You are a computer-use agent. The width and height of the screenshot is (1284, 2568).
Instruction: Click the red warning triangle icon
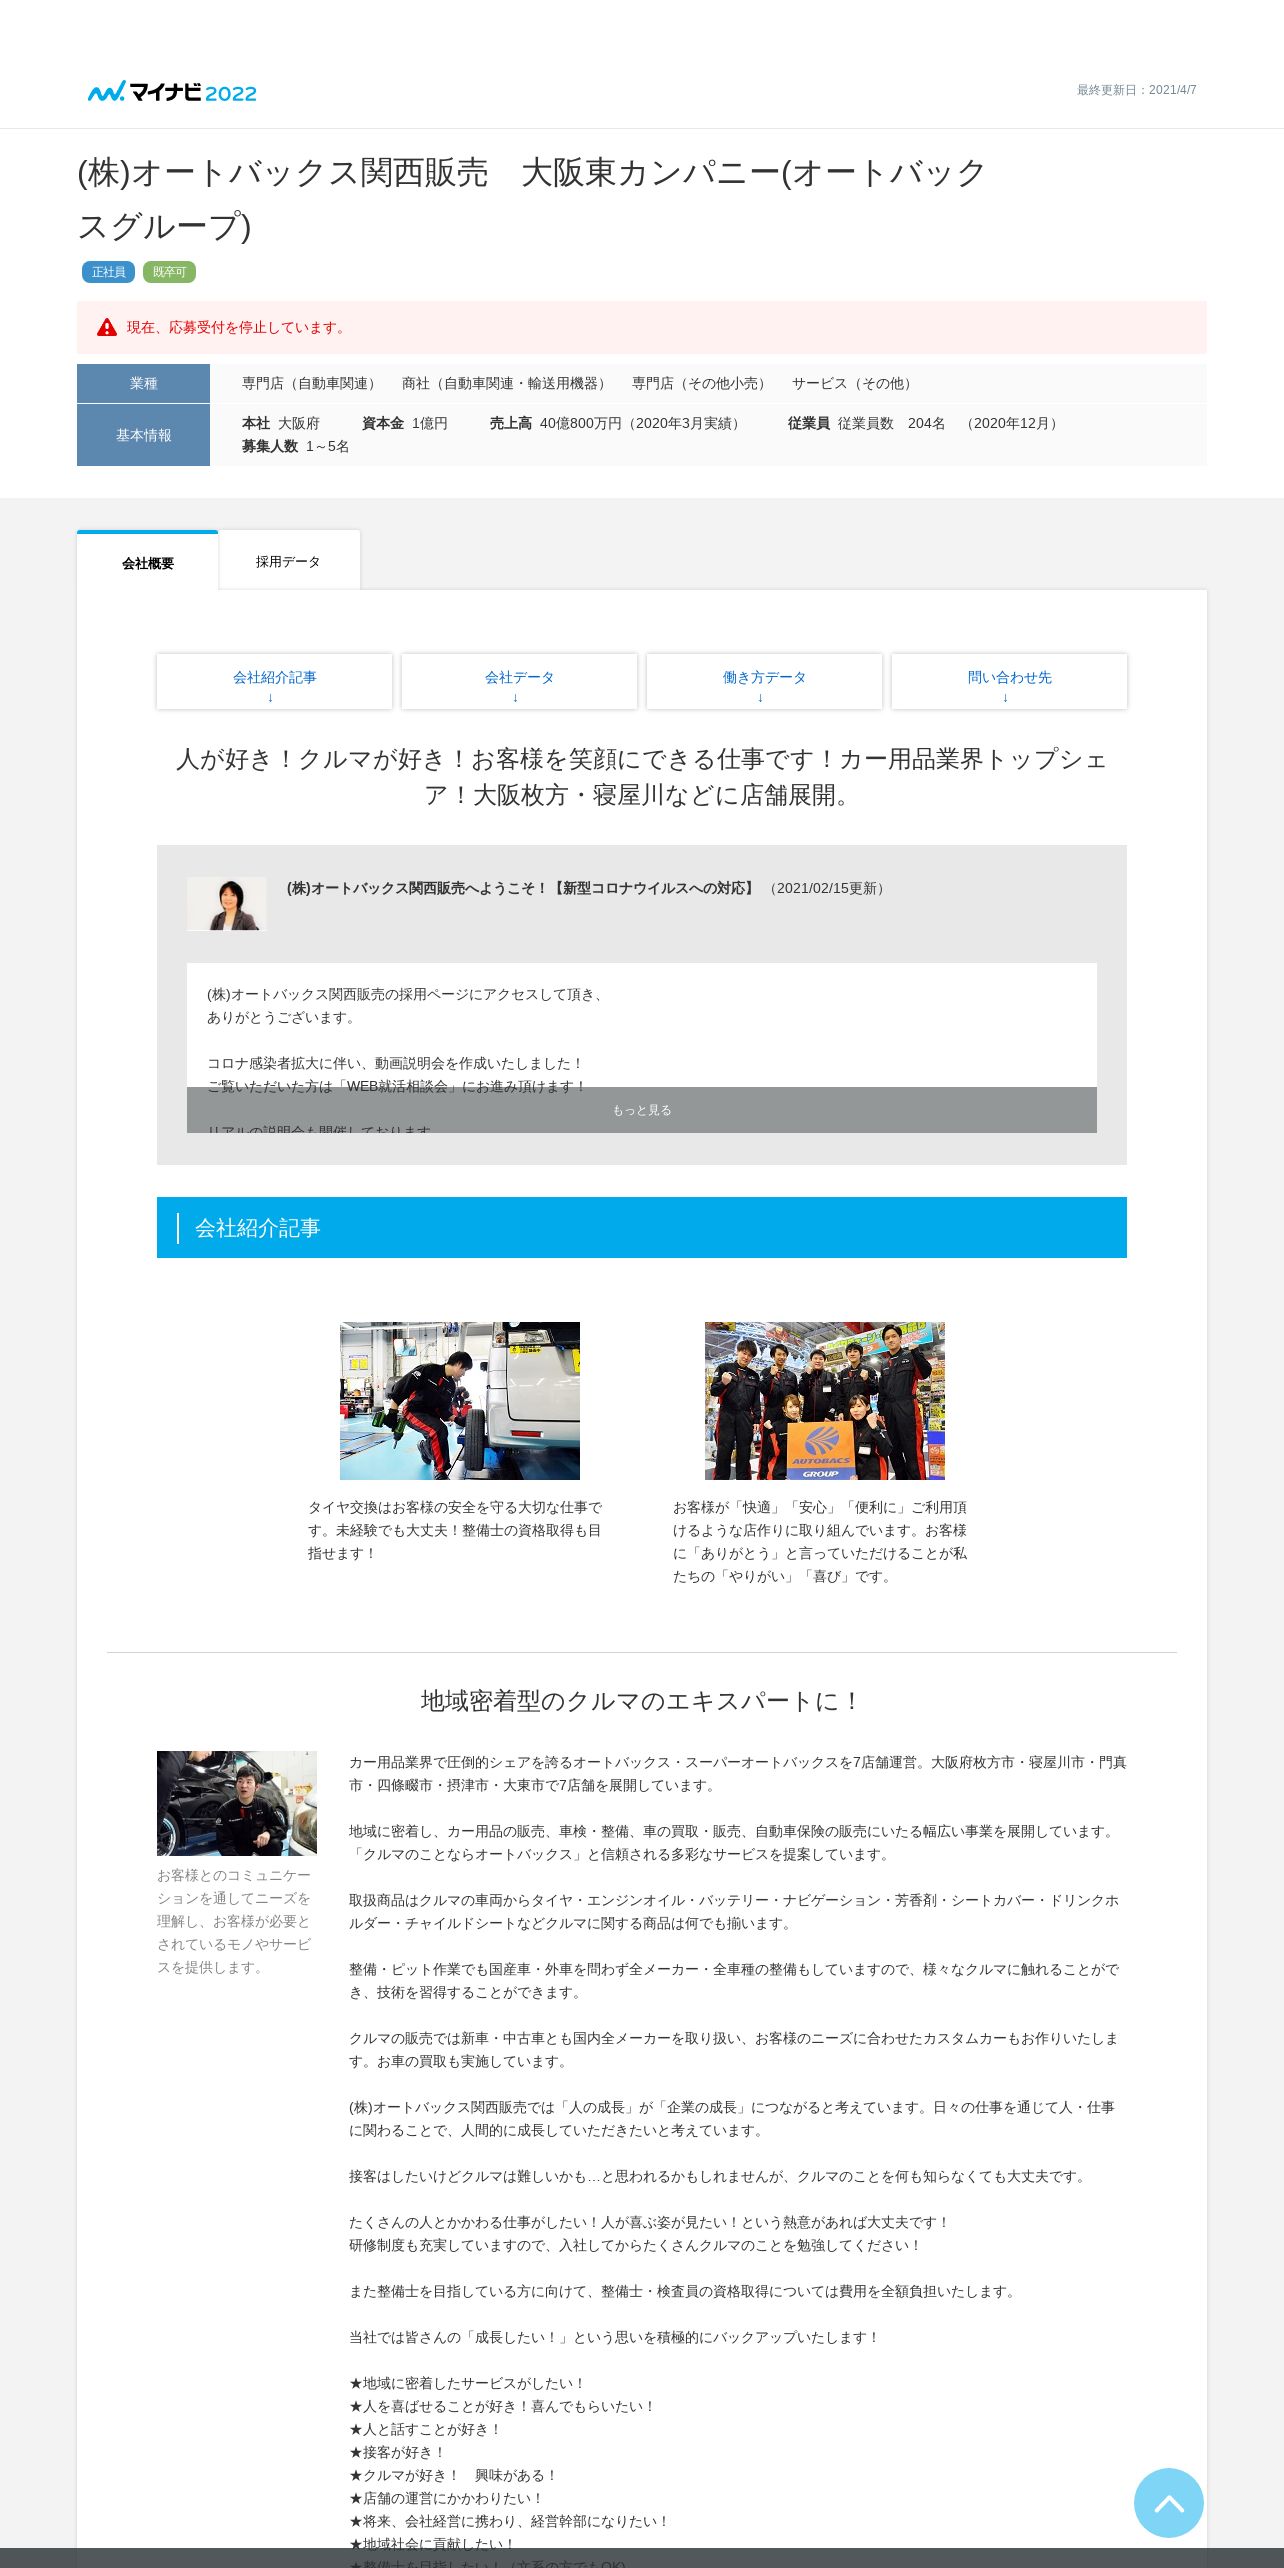[x=107, y=327]
